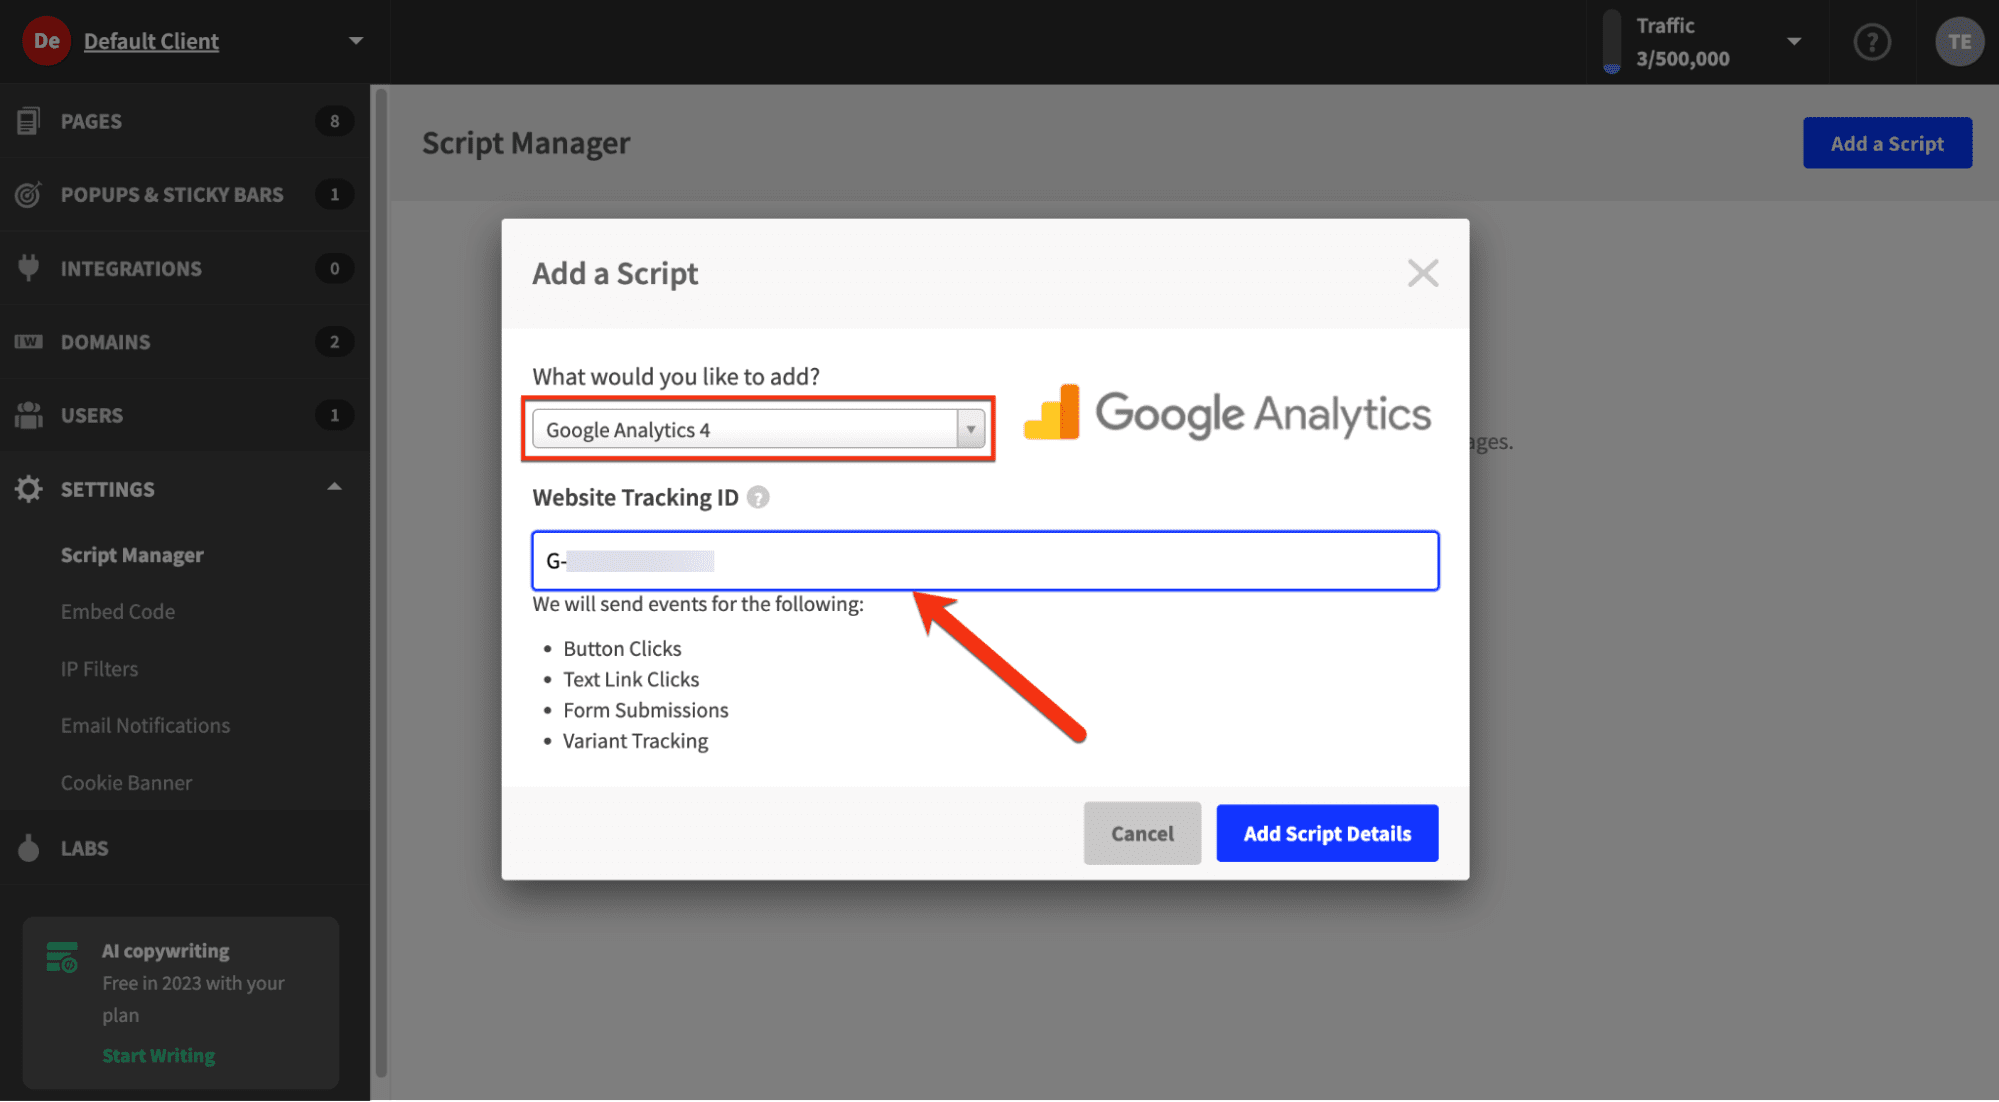Image resolution: width=1999 pixels, height=1102 pixels.
Task: Click the Default Client link
Action: 151,41
